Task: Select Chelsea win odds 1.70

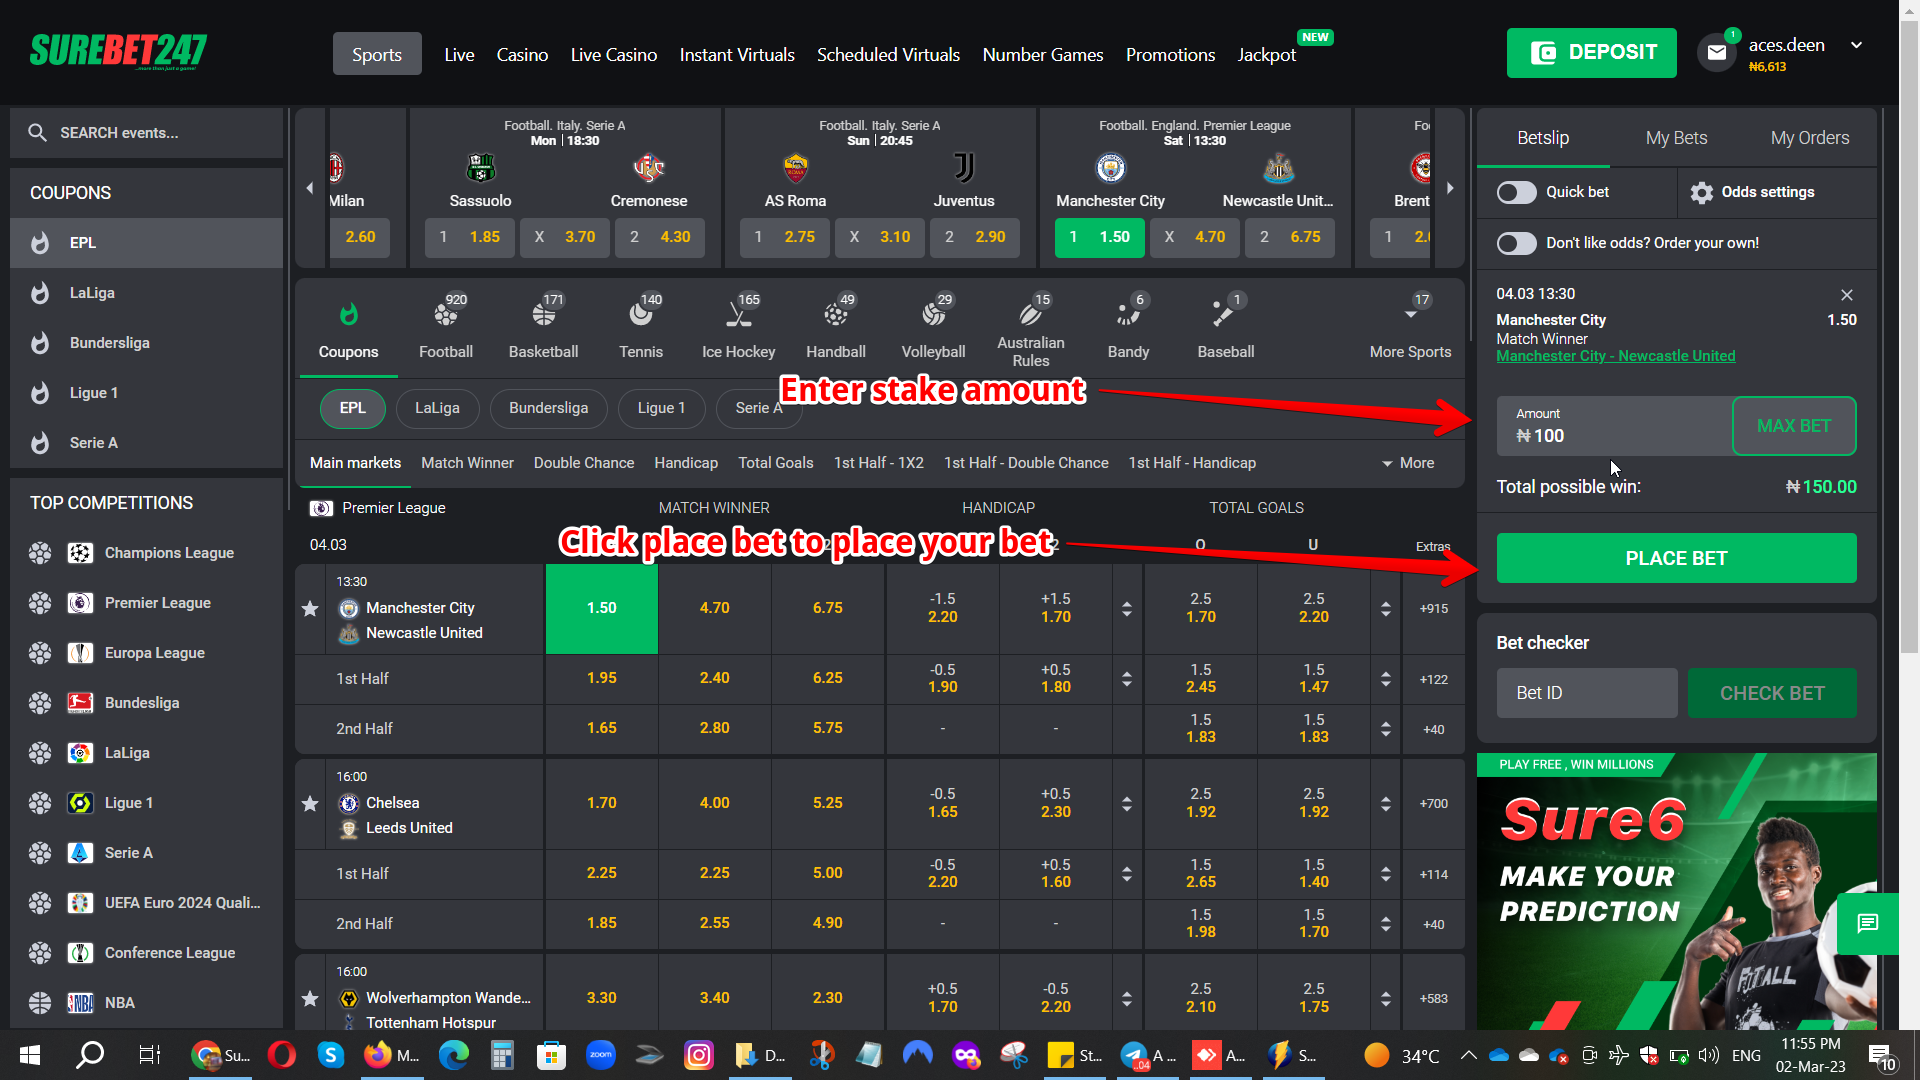Action: (x=602, y=803)
